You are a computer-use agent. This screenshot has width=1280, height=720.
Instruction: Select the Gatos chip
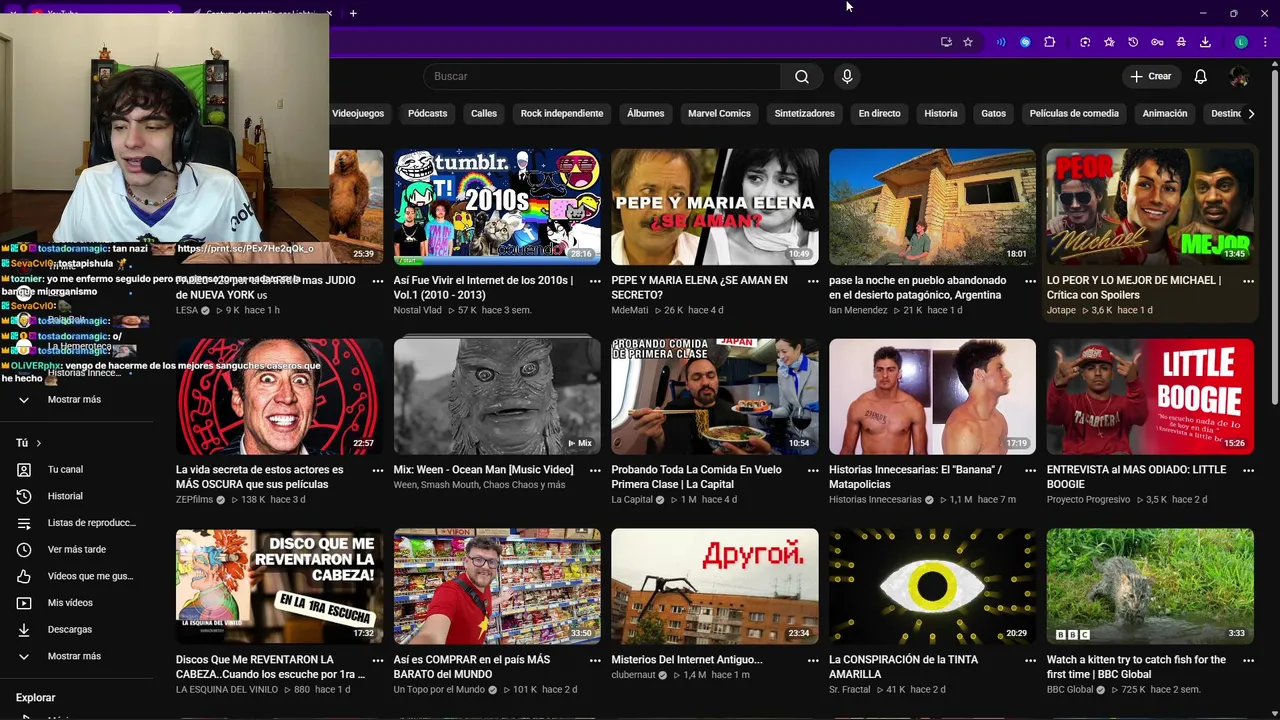993,114
